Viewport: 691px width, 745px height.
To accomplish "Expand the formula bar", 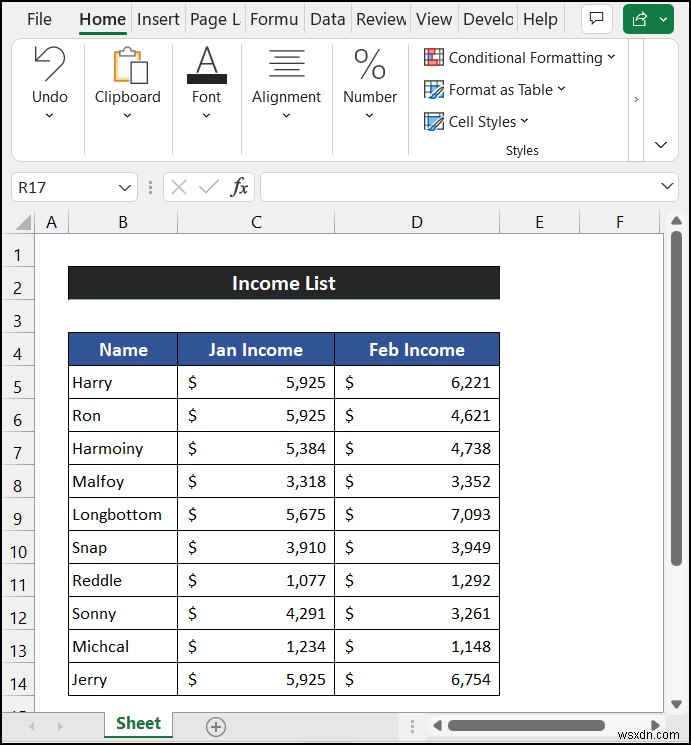I will 668,187.
